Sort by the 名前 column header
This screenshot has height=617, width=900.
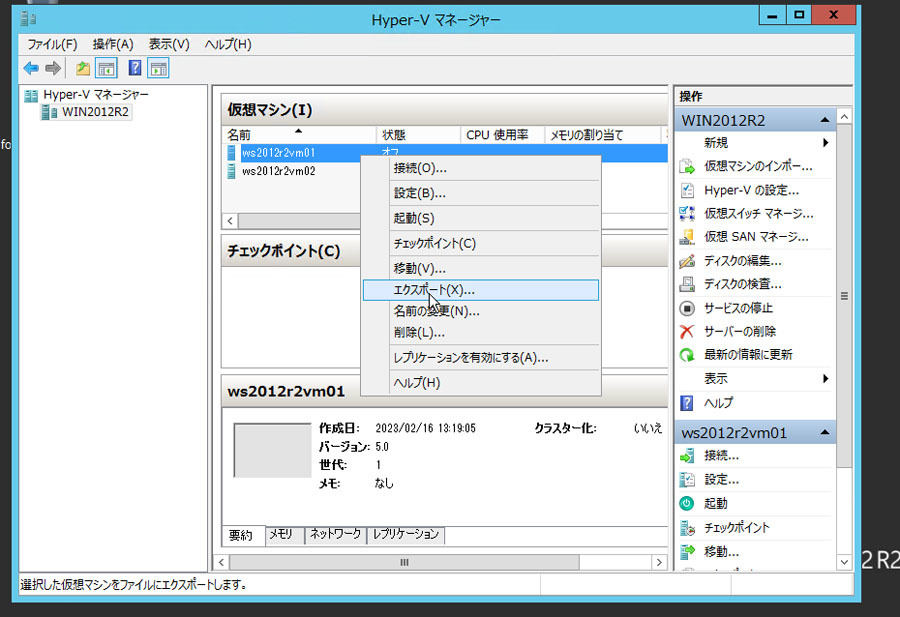coord(298,135)
